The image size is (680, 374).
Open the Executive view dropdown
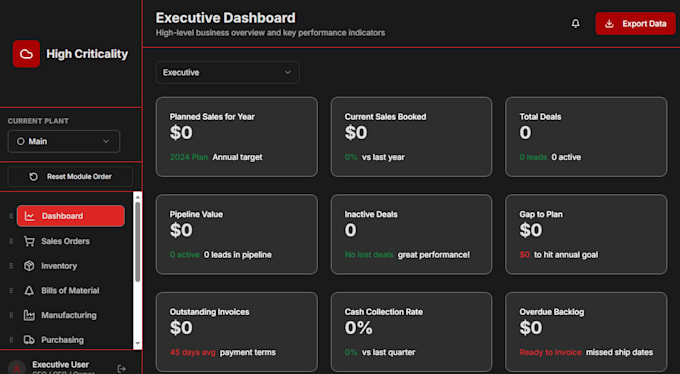[x=227, y=72]
